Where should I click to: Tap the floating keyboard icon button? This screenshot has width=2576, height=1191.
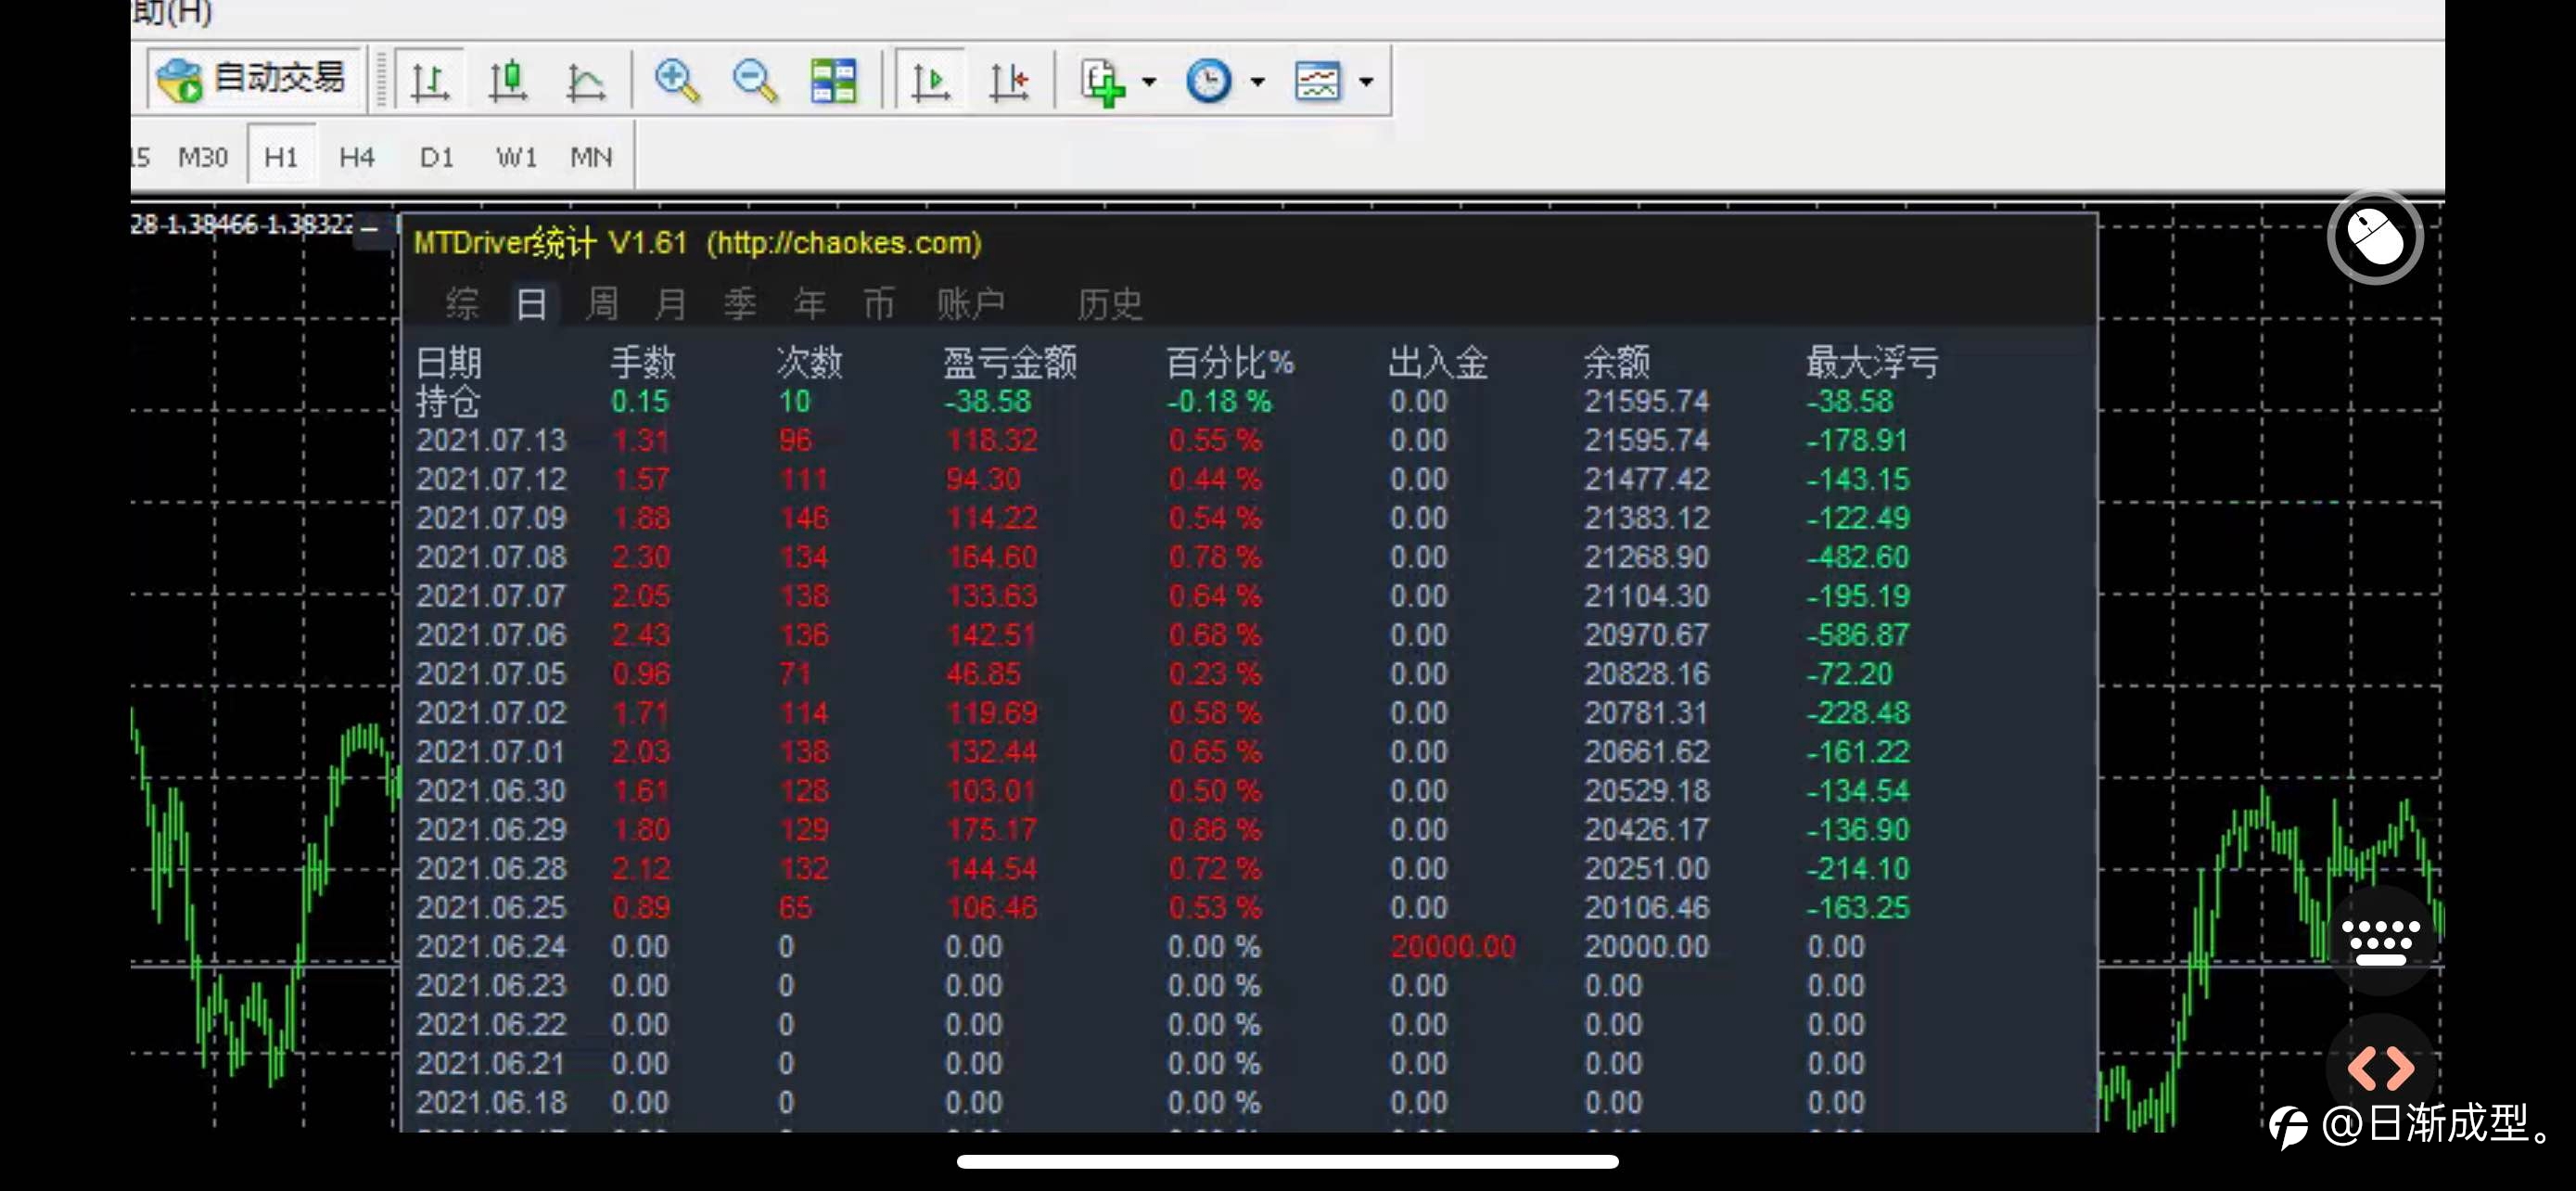click(x=2381, y=941)
